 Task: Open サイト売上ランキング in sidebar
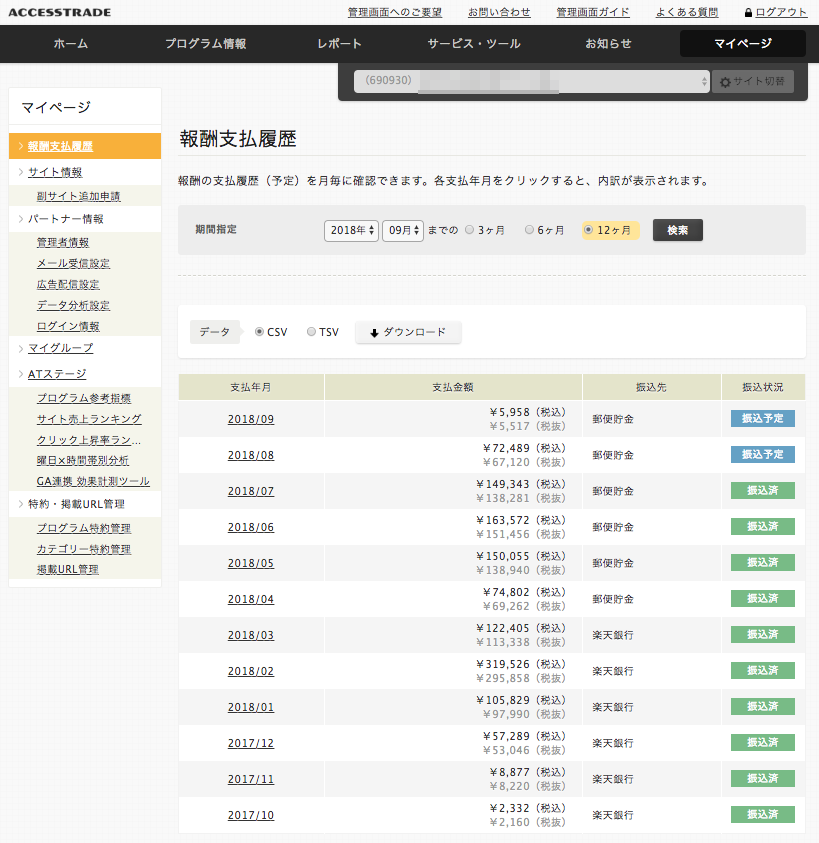pyautogui.click(x=89, y=419)
